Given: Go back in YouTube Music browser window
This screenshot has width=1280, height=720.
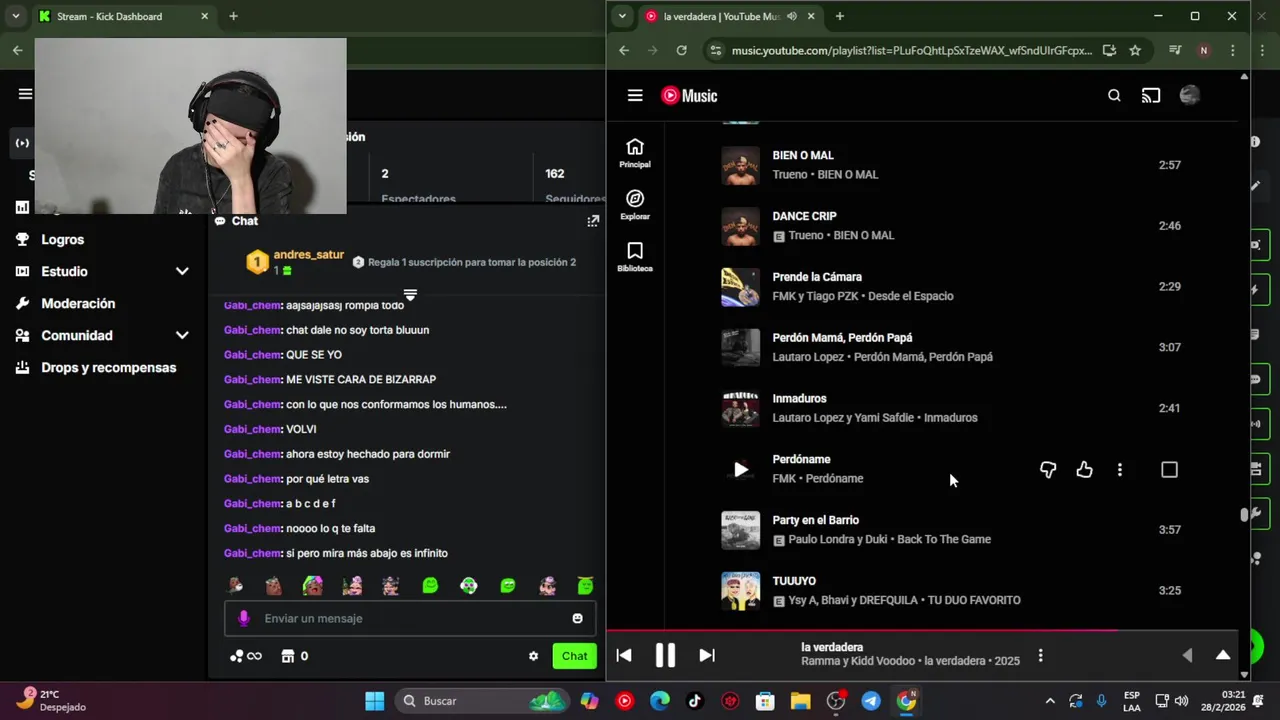Looking at the screenshot, I should [624, 50].
